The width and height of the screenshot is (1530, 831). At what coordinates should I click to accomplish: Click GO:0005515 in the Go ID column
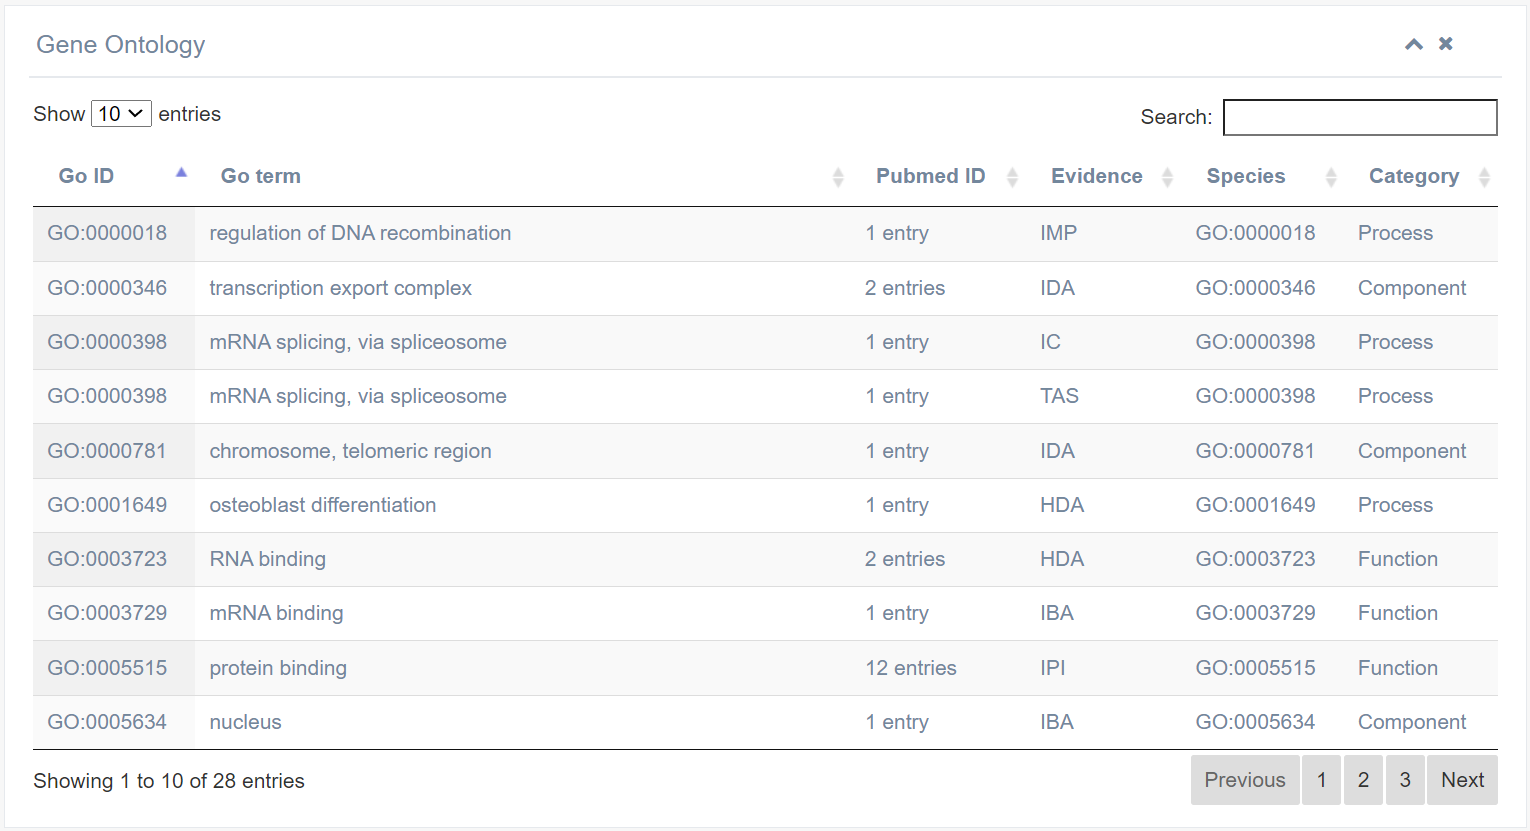107,668
